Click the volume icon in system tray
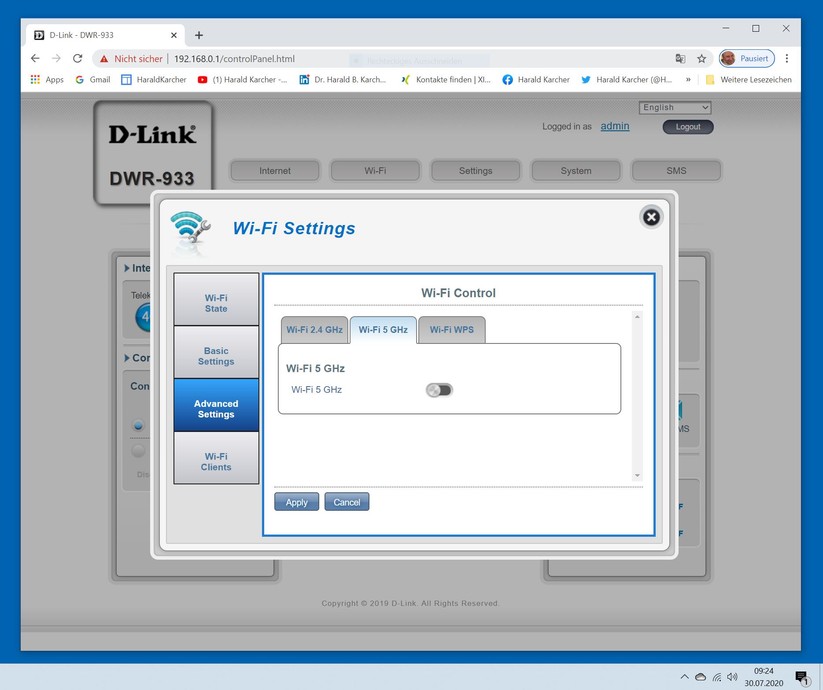The image size is (823, 690). pyautogui.click(x=732, y=677)
